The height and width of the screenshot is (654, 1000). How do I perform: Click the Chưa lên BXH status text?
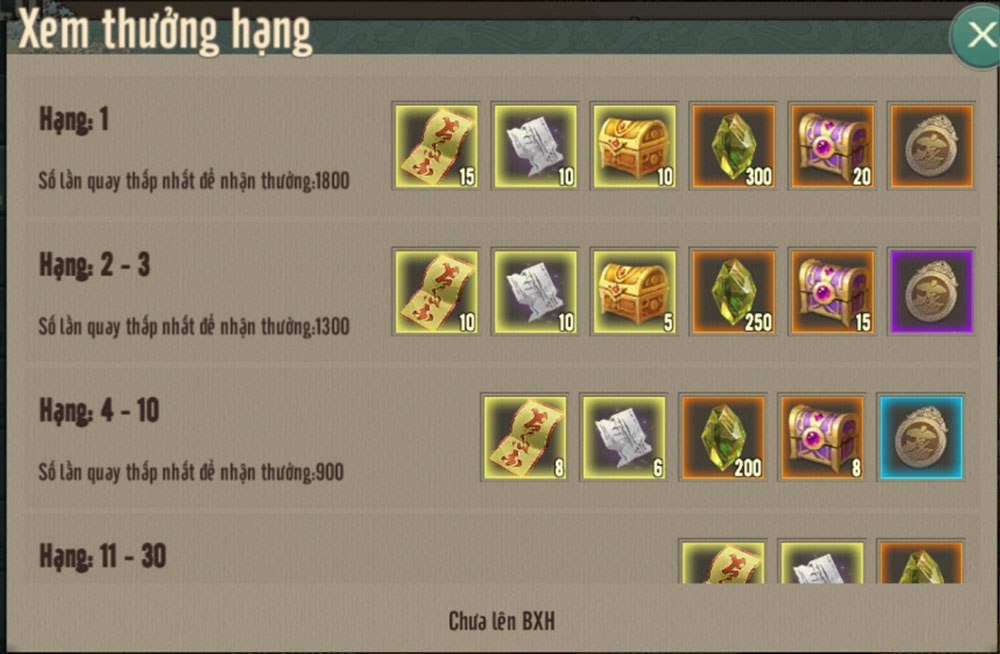(501, 621)
